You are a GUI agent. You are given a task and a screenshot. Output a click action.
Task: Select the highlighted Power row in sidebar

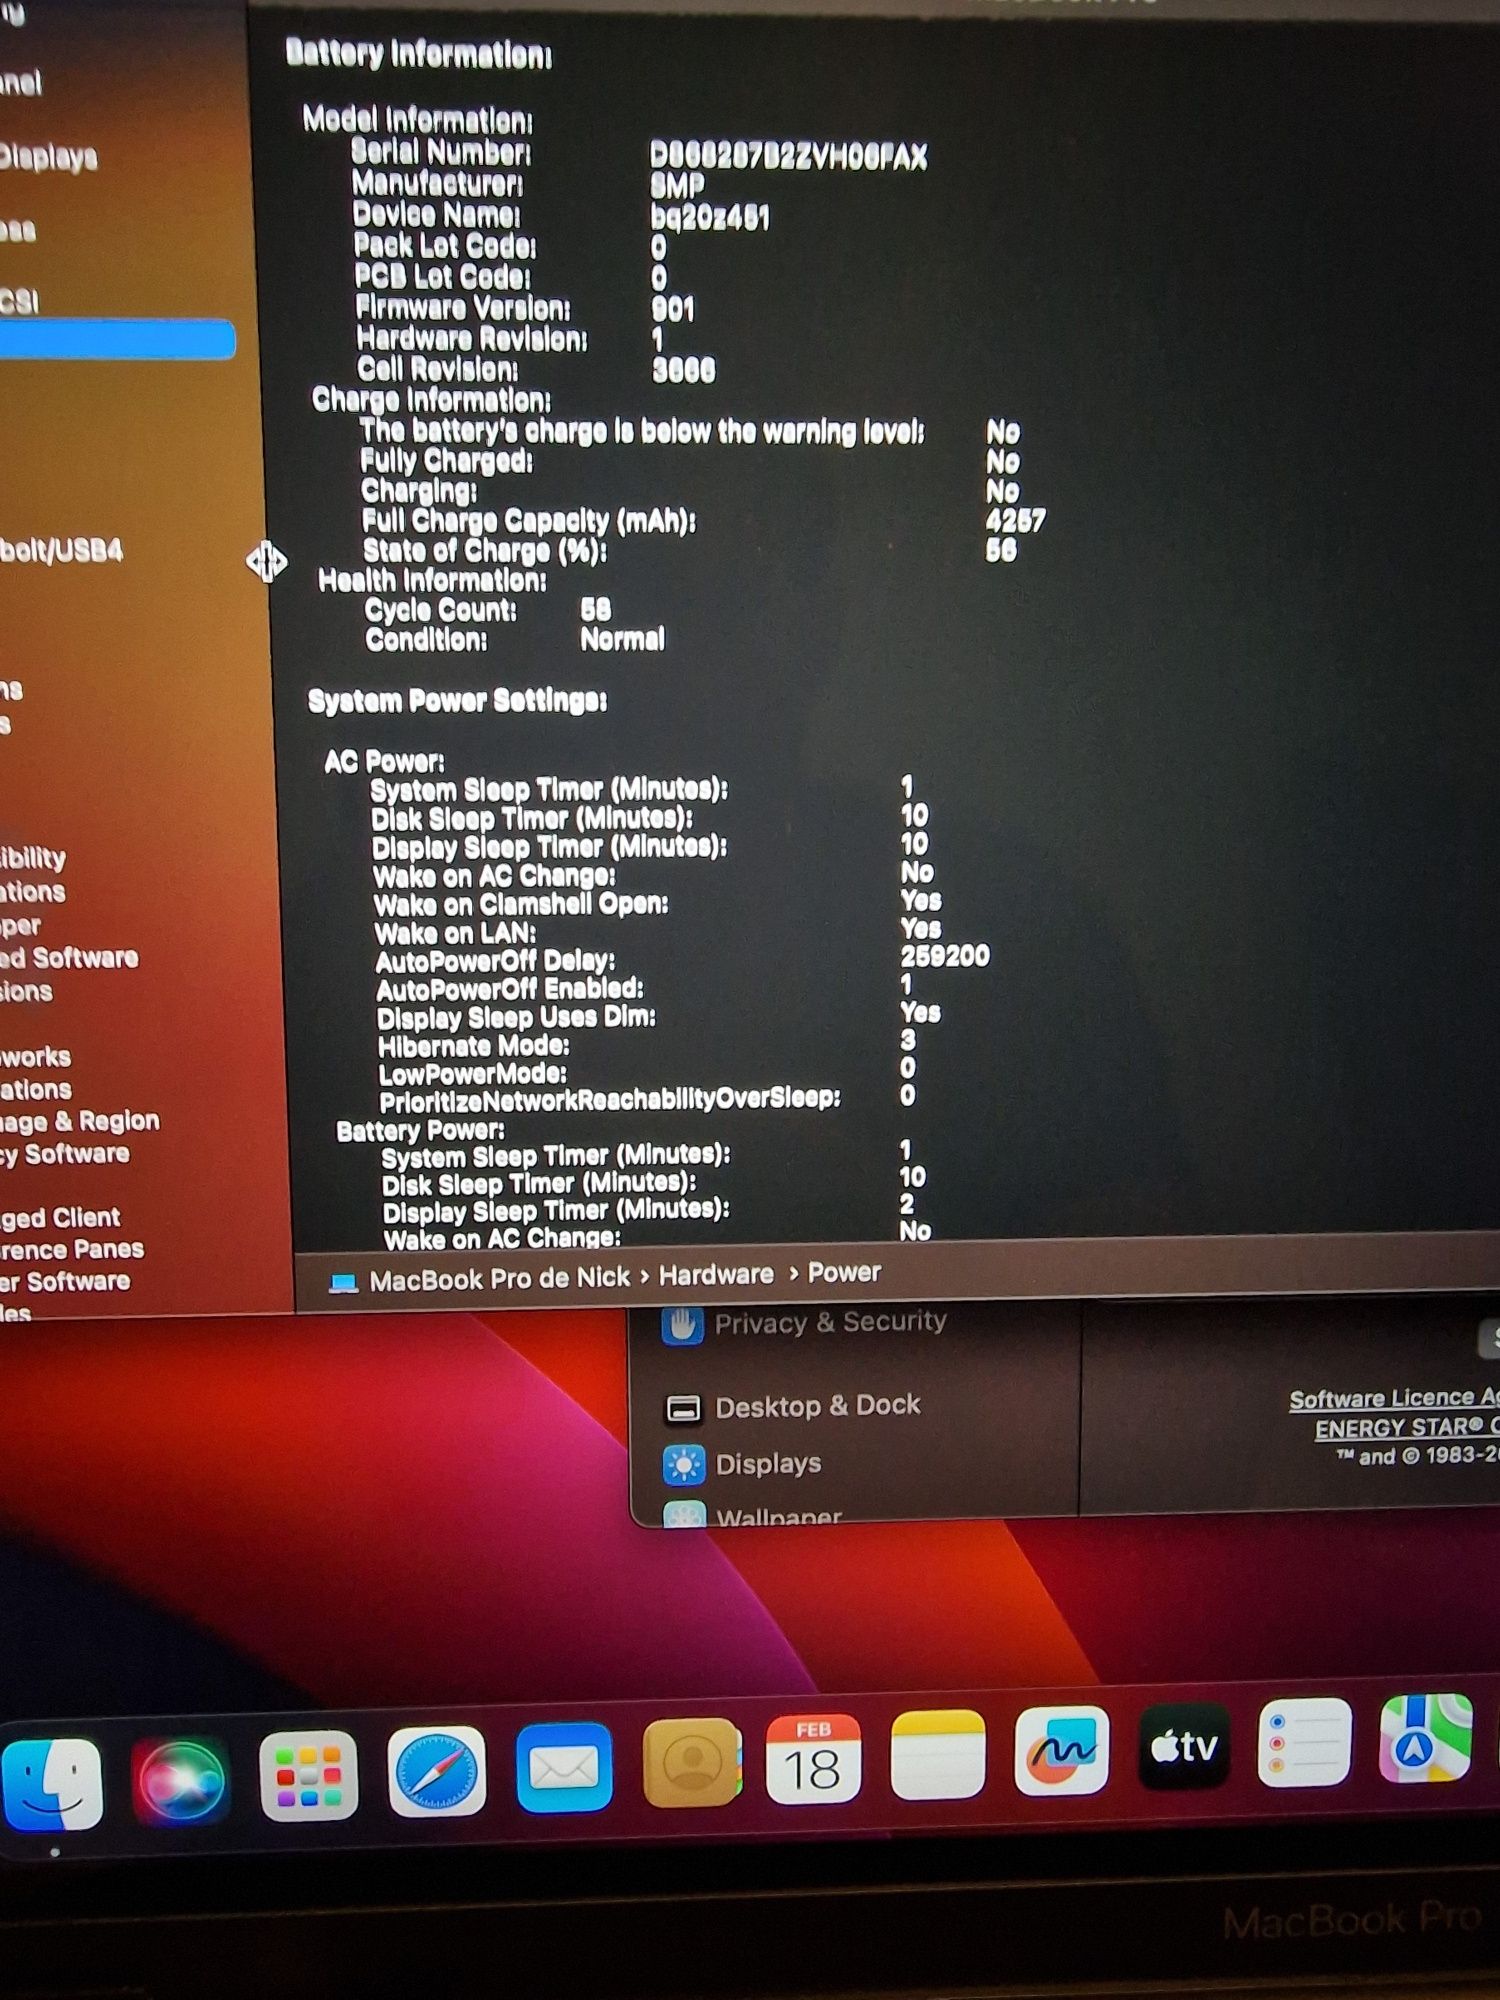118,339
